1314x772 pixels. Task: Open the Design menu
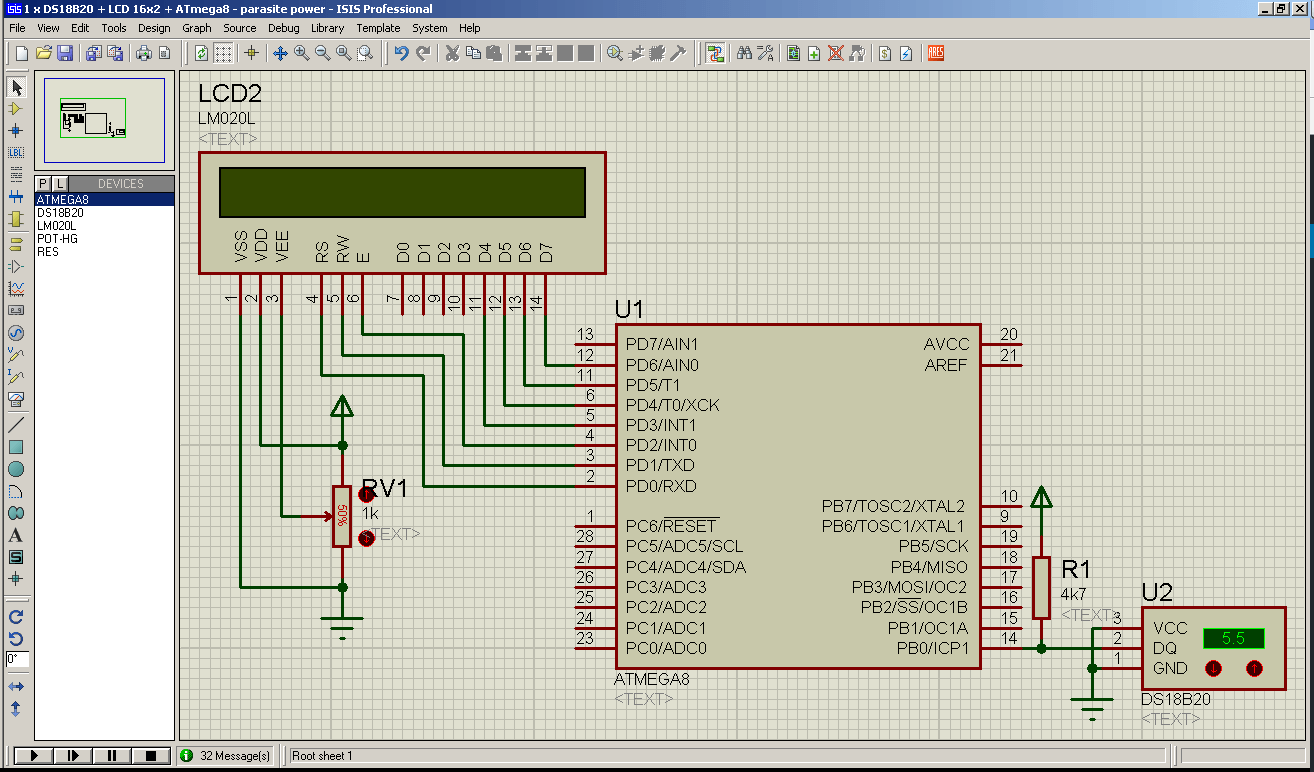click(x=154, y=28)
